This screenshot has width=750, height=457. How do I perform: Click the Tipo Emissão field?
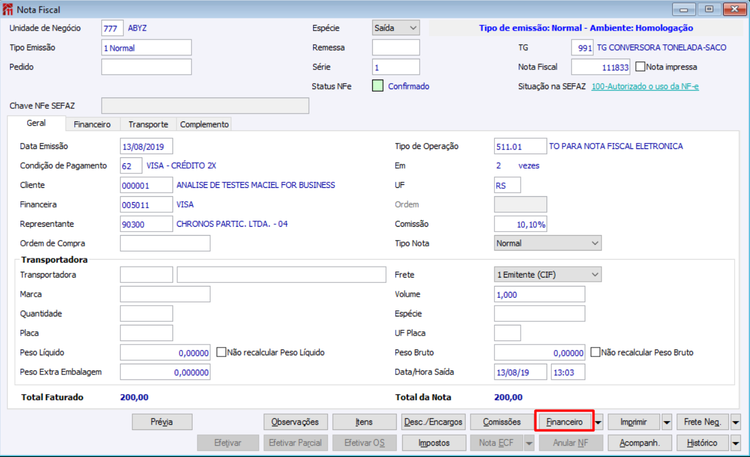click(146, 48)
